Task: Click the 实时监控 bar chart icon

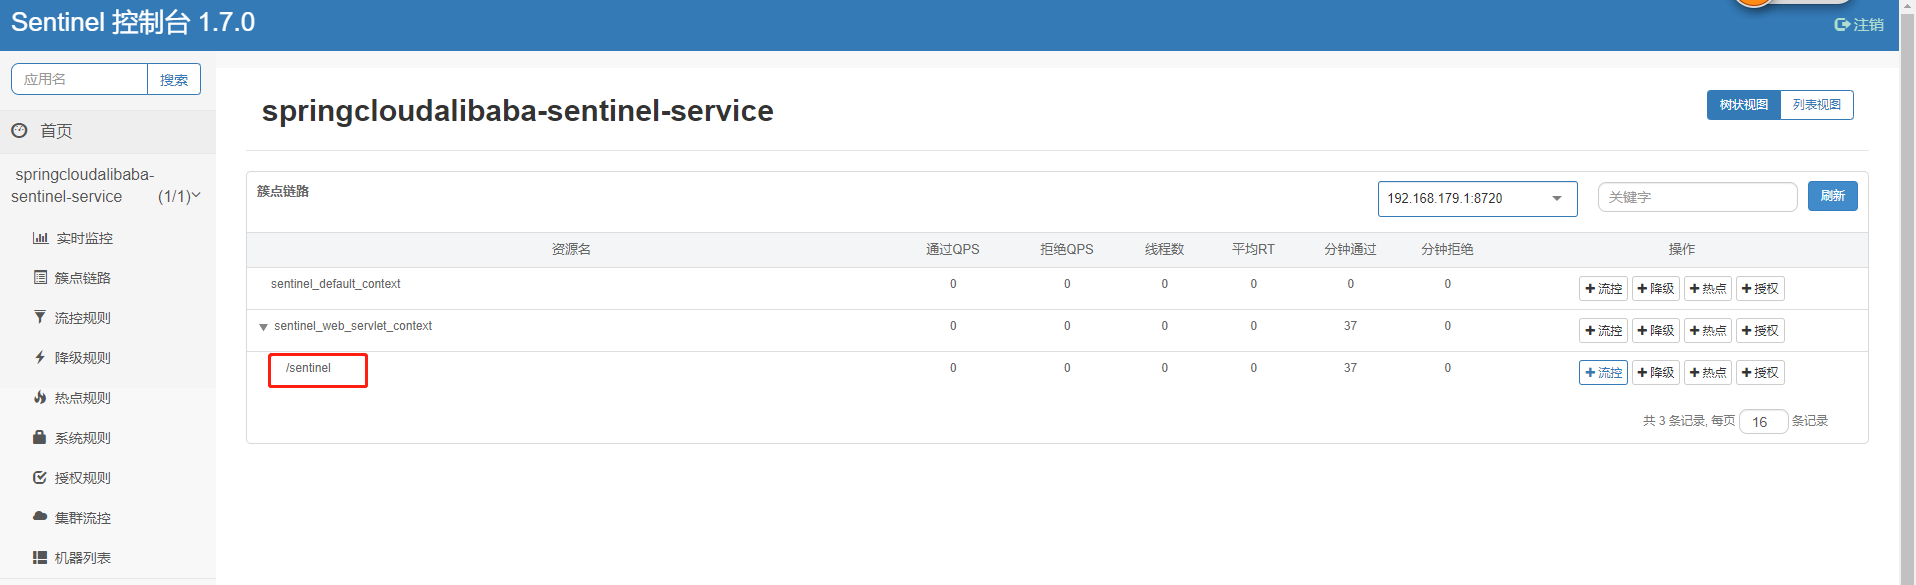Action: pyautogui.click(x=40, y=238)
